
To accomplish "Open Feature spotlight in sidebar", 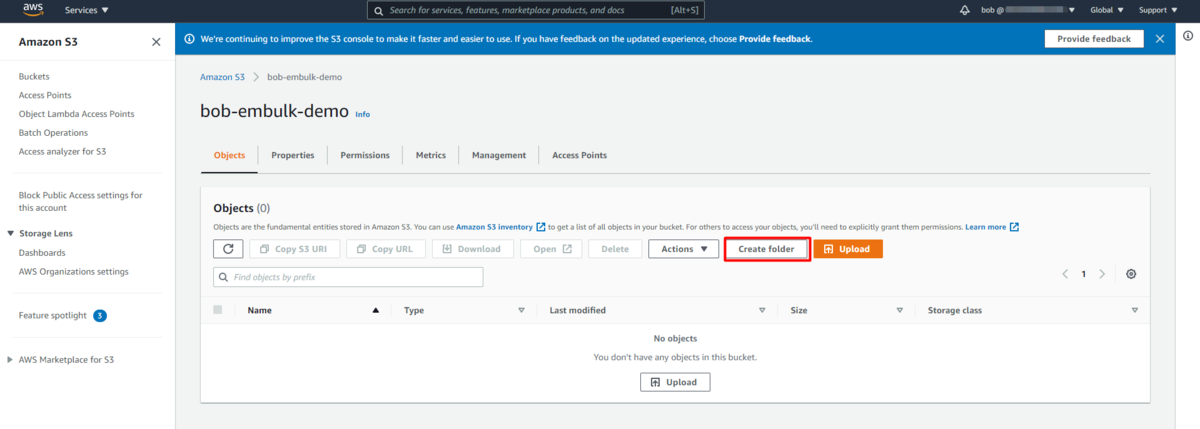I will pos(53,315).
